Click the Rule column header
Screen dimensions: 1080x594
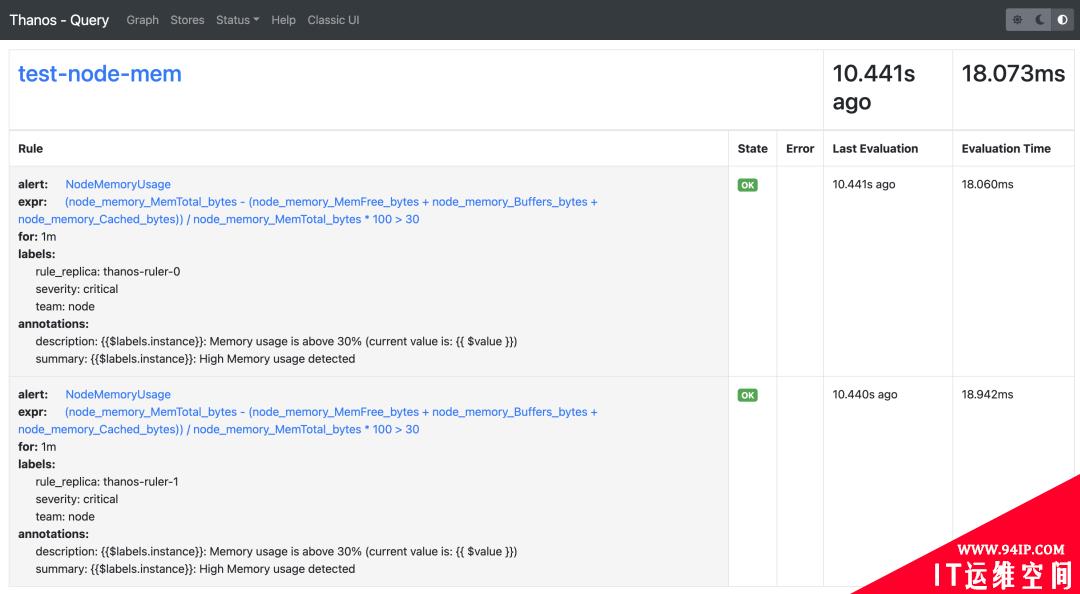tap(30, 148)
